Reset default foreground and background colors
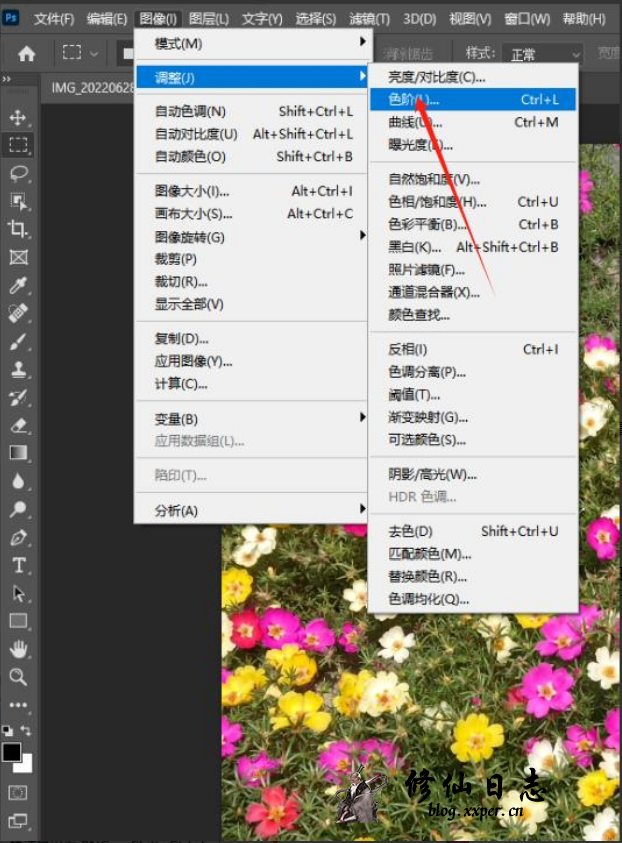 (7, 732)
